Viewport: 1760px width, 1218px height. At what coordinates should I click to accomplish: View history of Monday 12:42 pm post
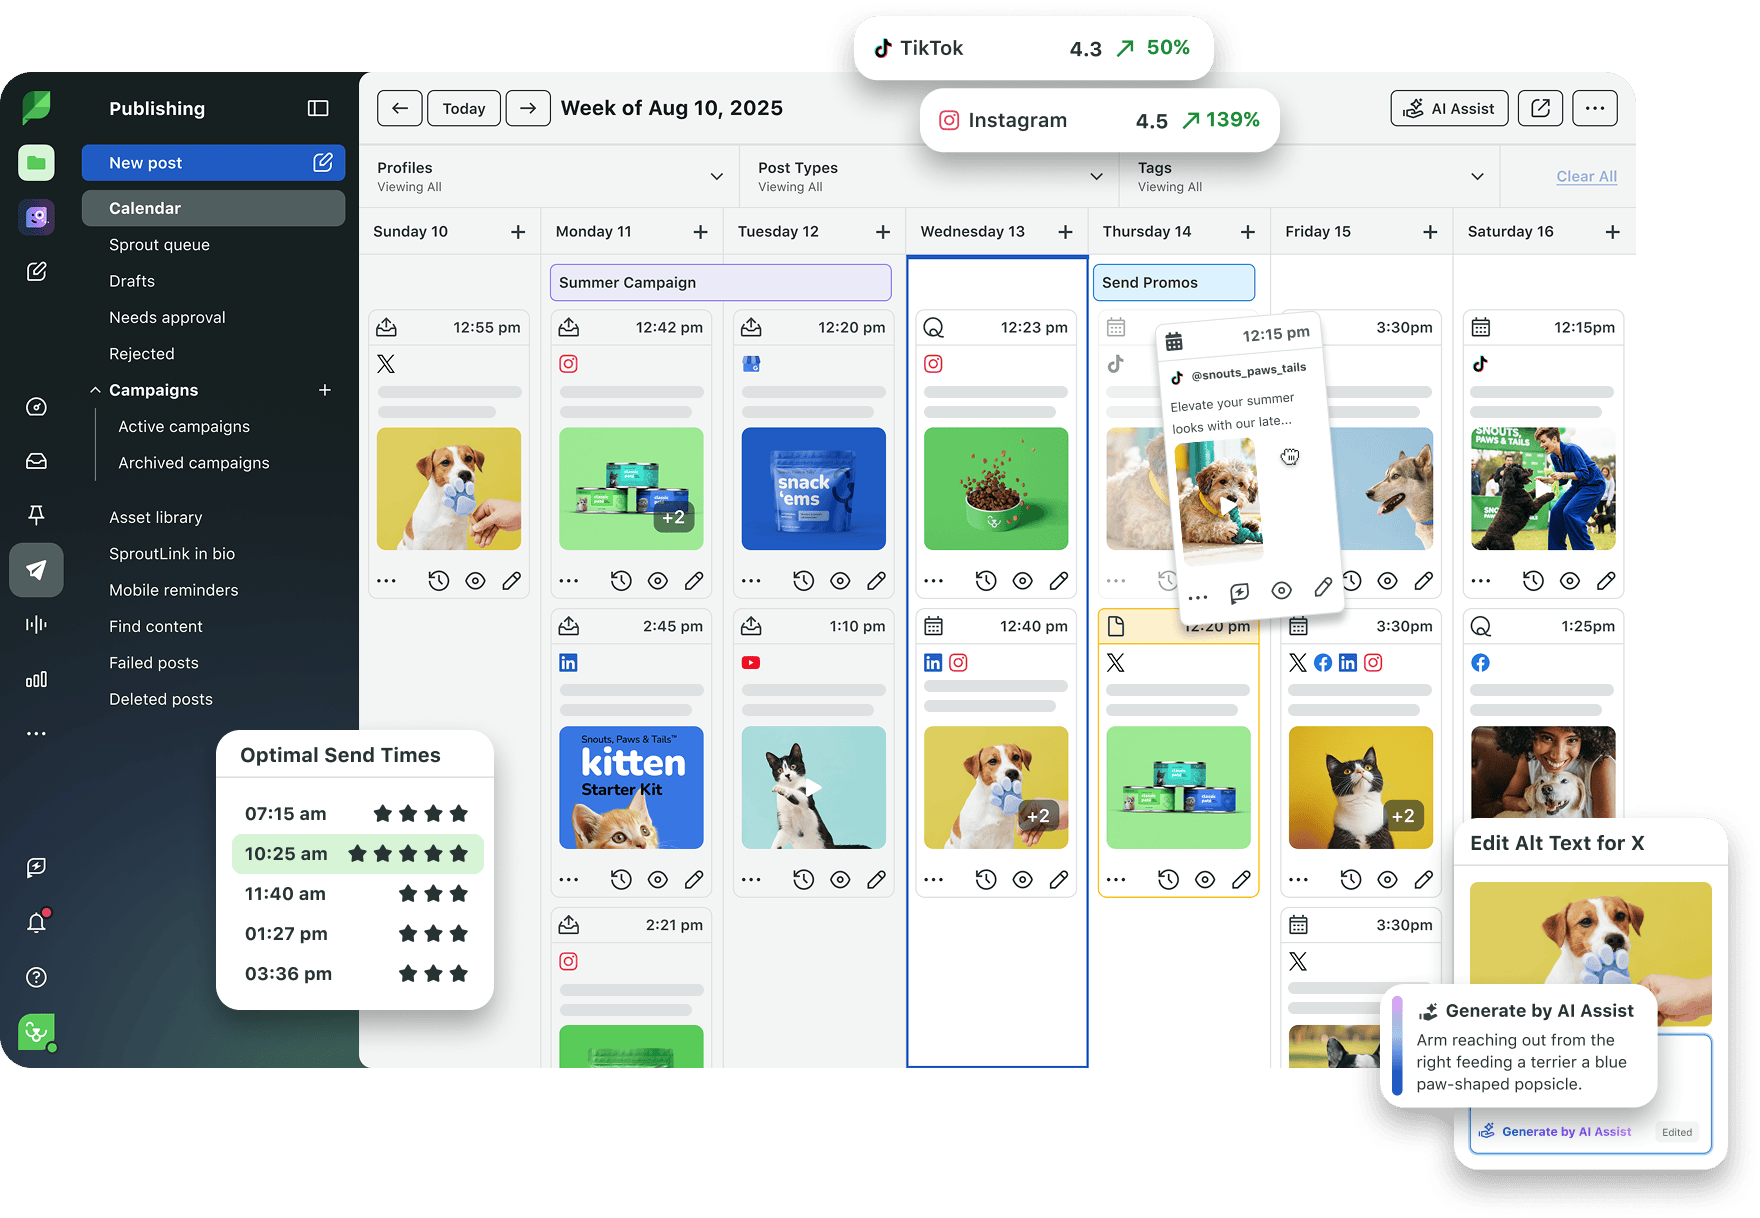(621, 581)
